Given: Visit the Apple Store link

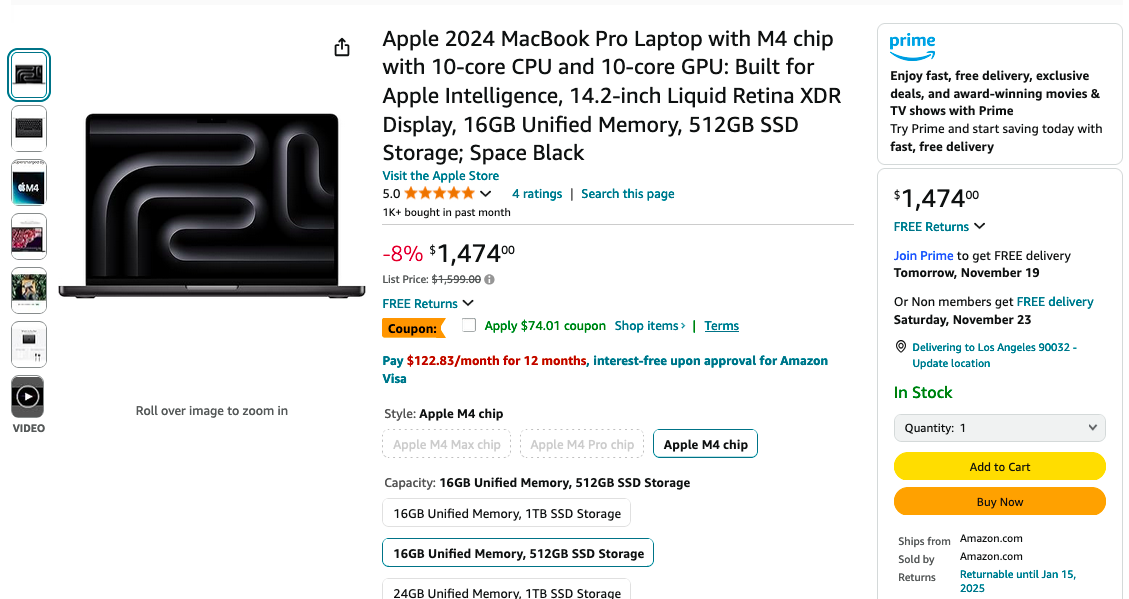Looking at the screenshot, I should pos(440,175).
